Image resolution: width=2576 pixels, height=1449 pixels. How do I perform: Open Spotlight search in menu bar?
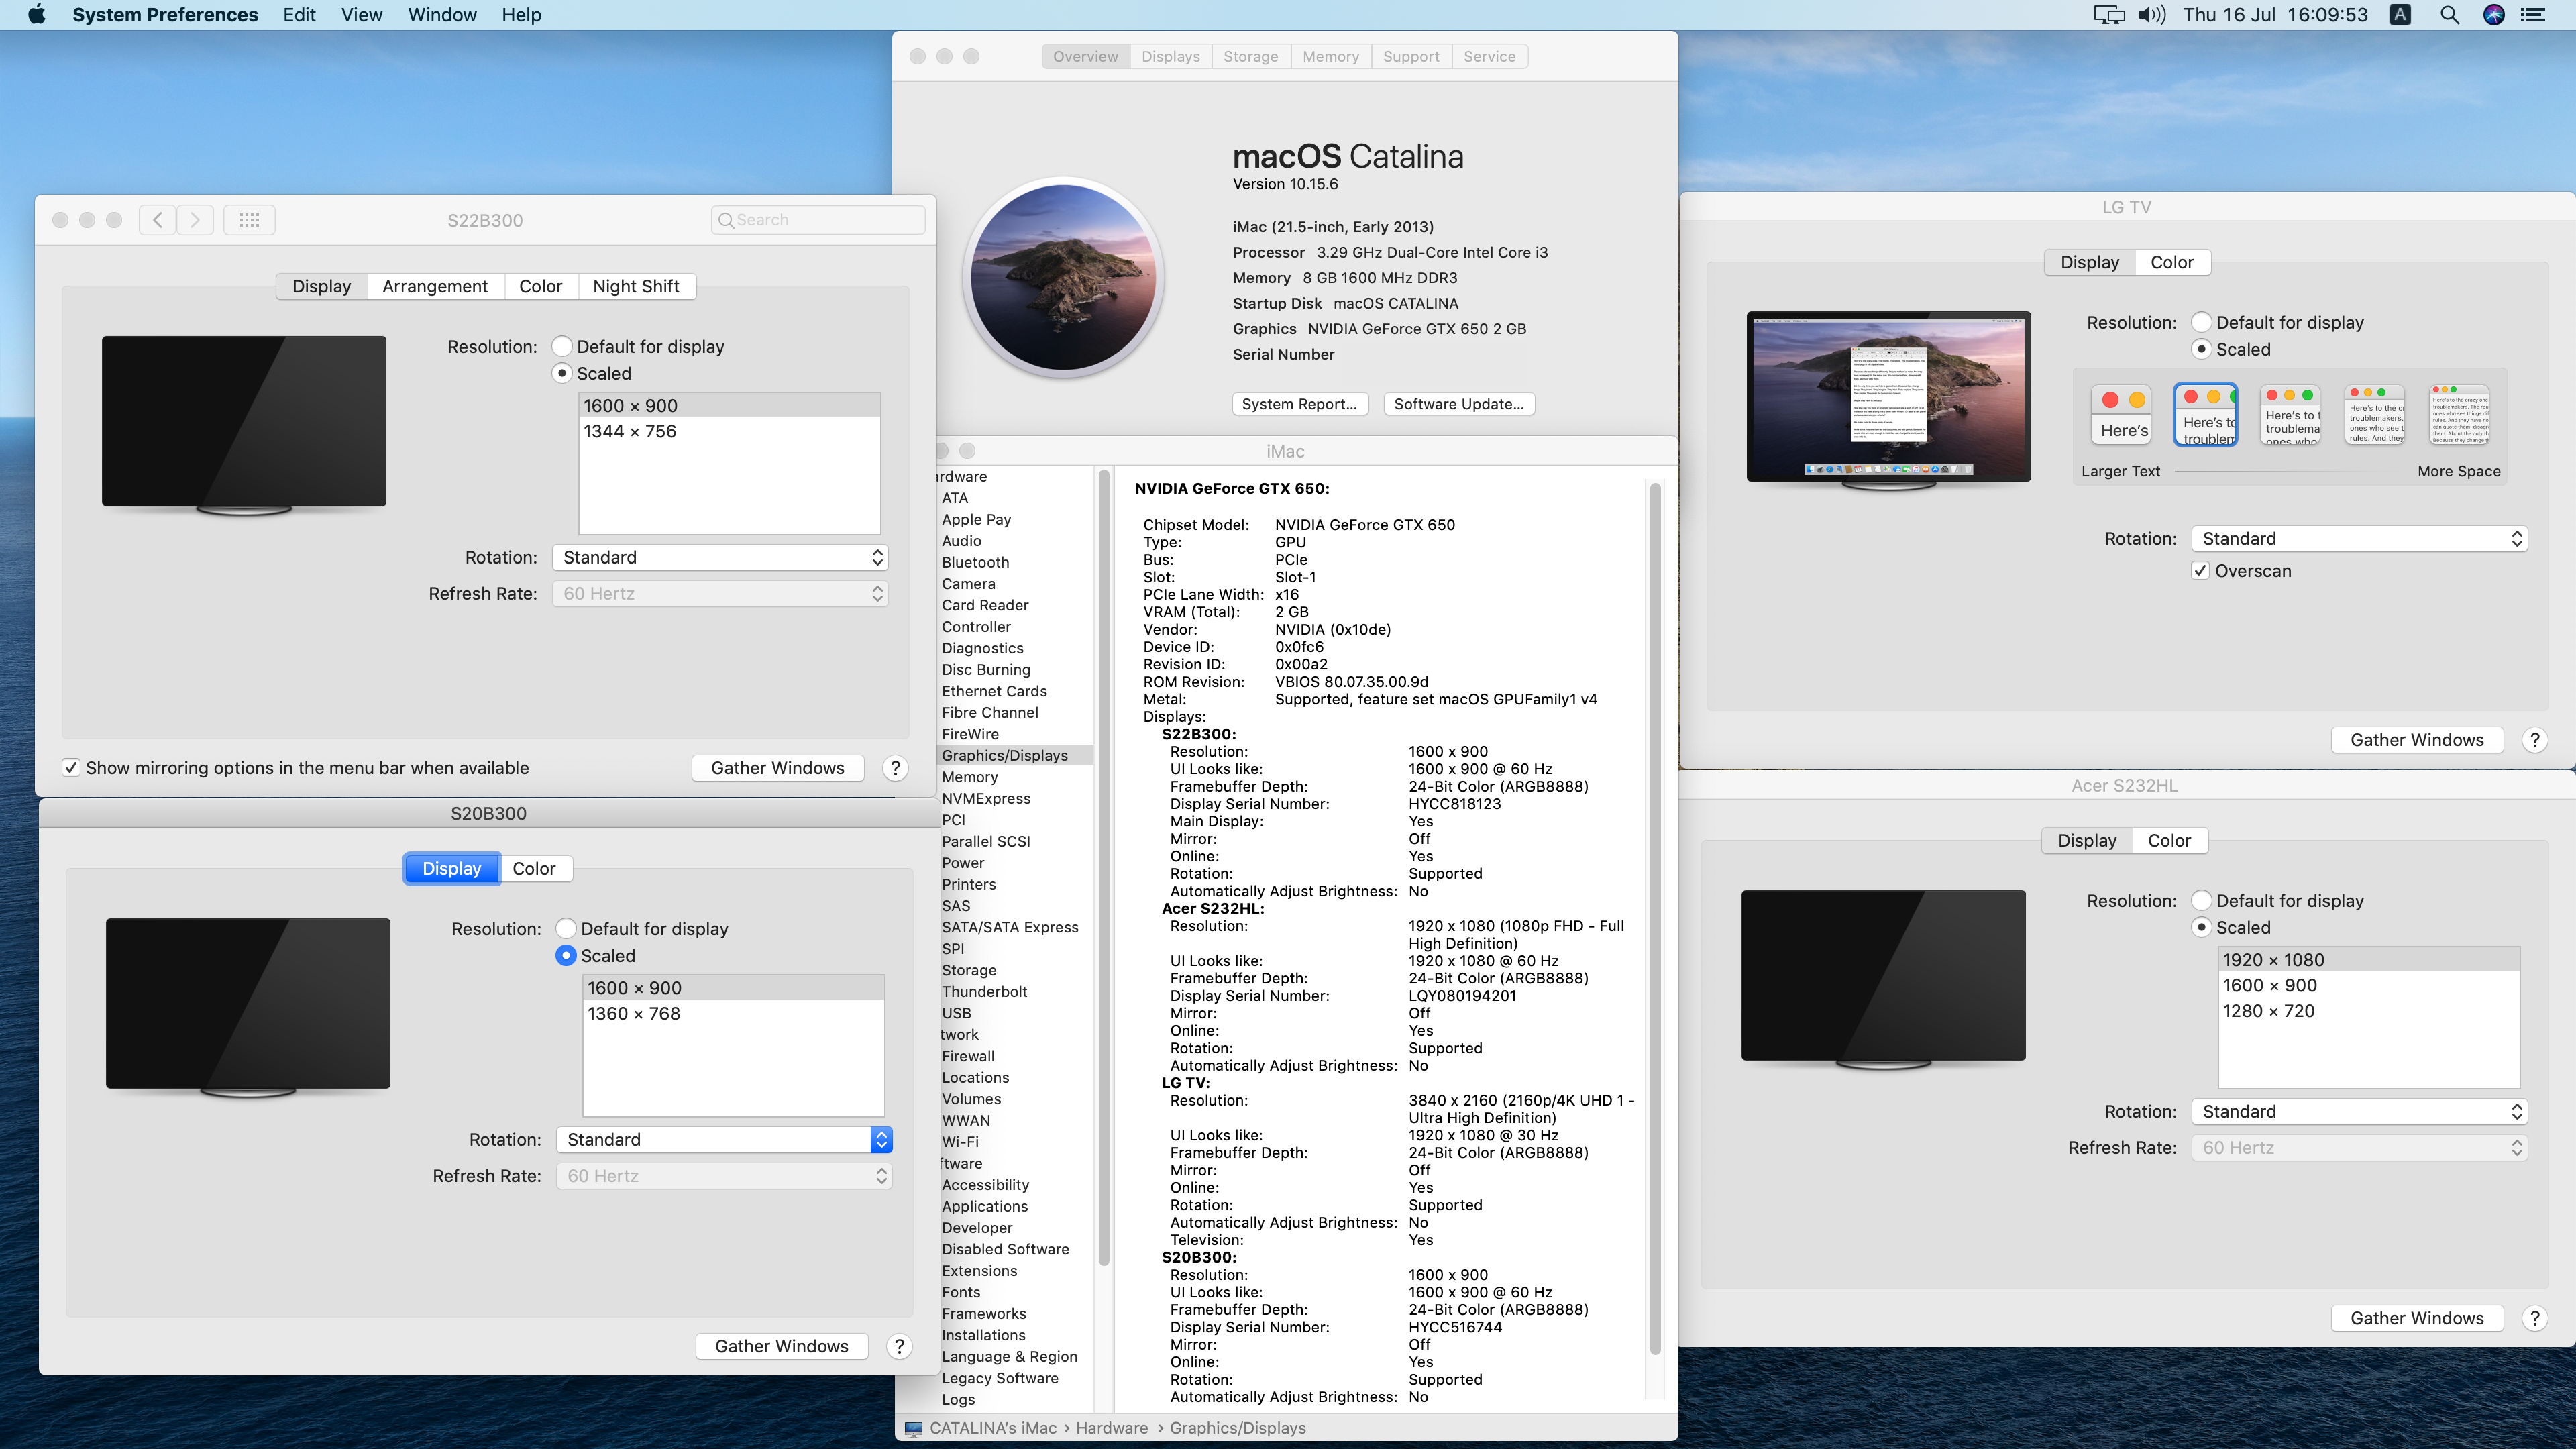[2449, 15]
